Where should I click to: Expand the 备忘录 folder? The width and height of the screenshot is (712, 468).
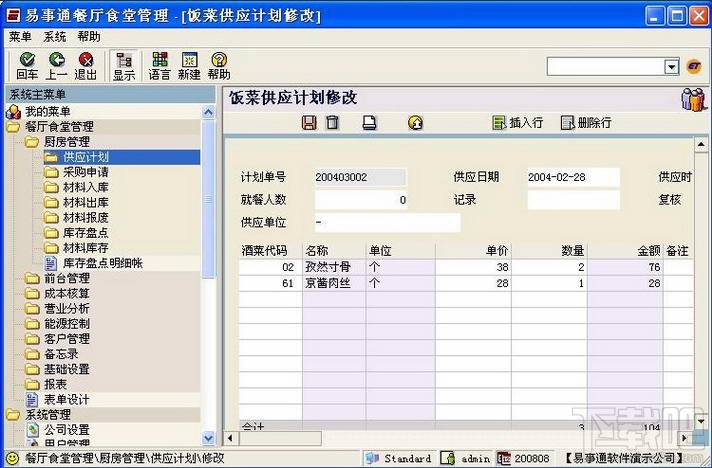click(x=61, y=354)
